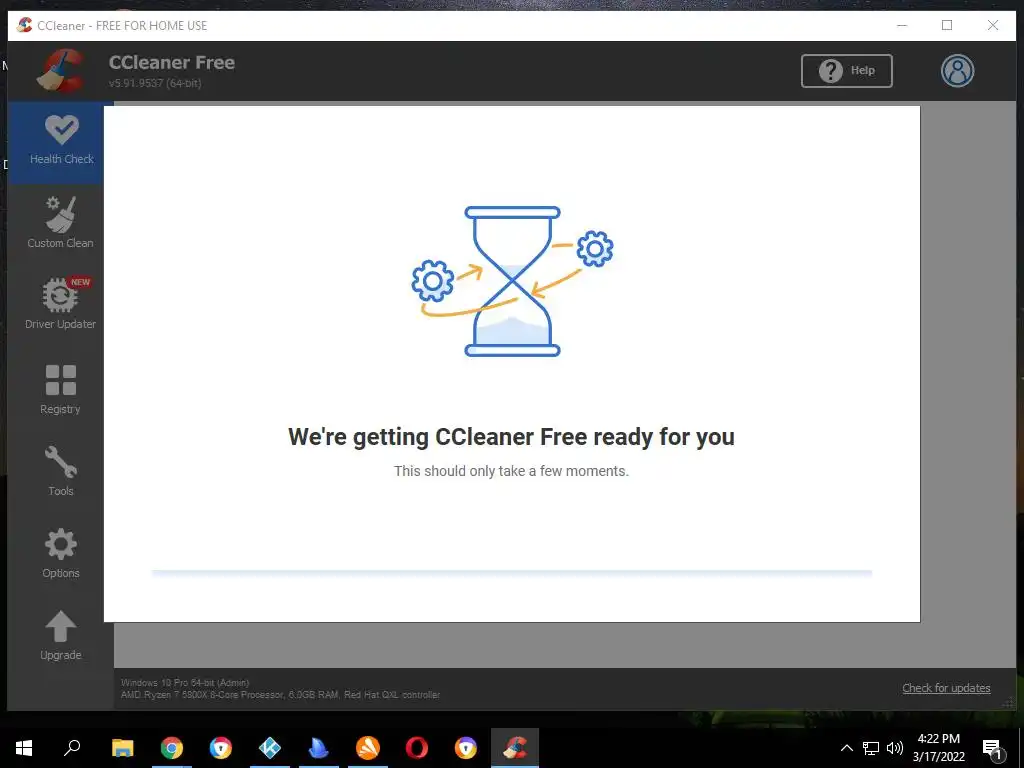Click the volume speaker tray icon
This screenshot has width=1024, height=768.
coord(895,748)
